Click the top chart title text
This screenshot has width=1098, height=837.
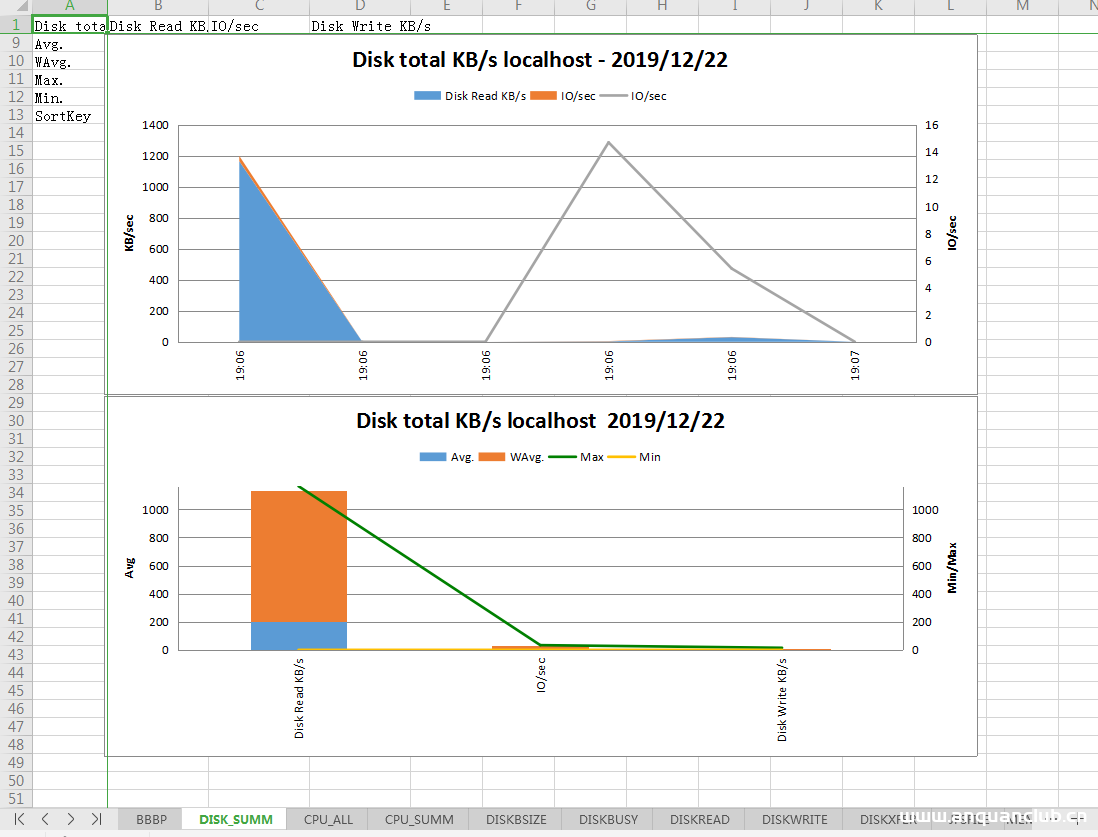pyautogui.click(x=539, y=60)
